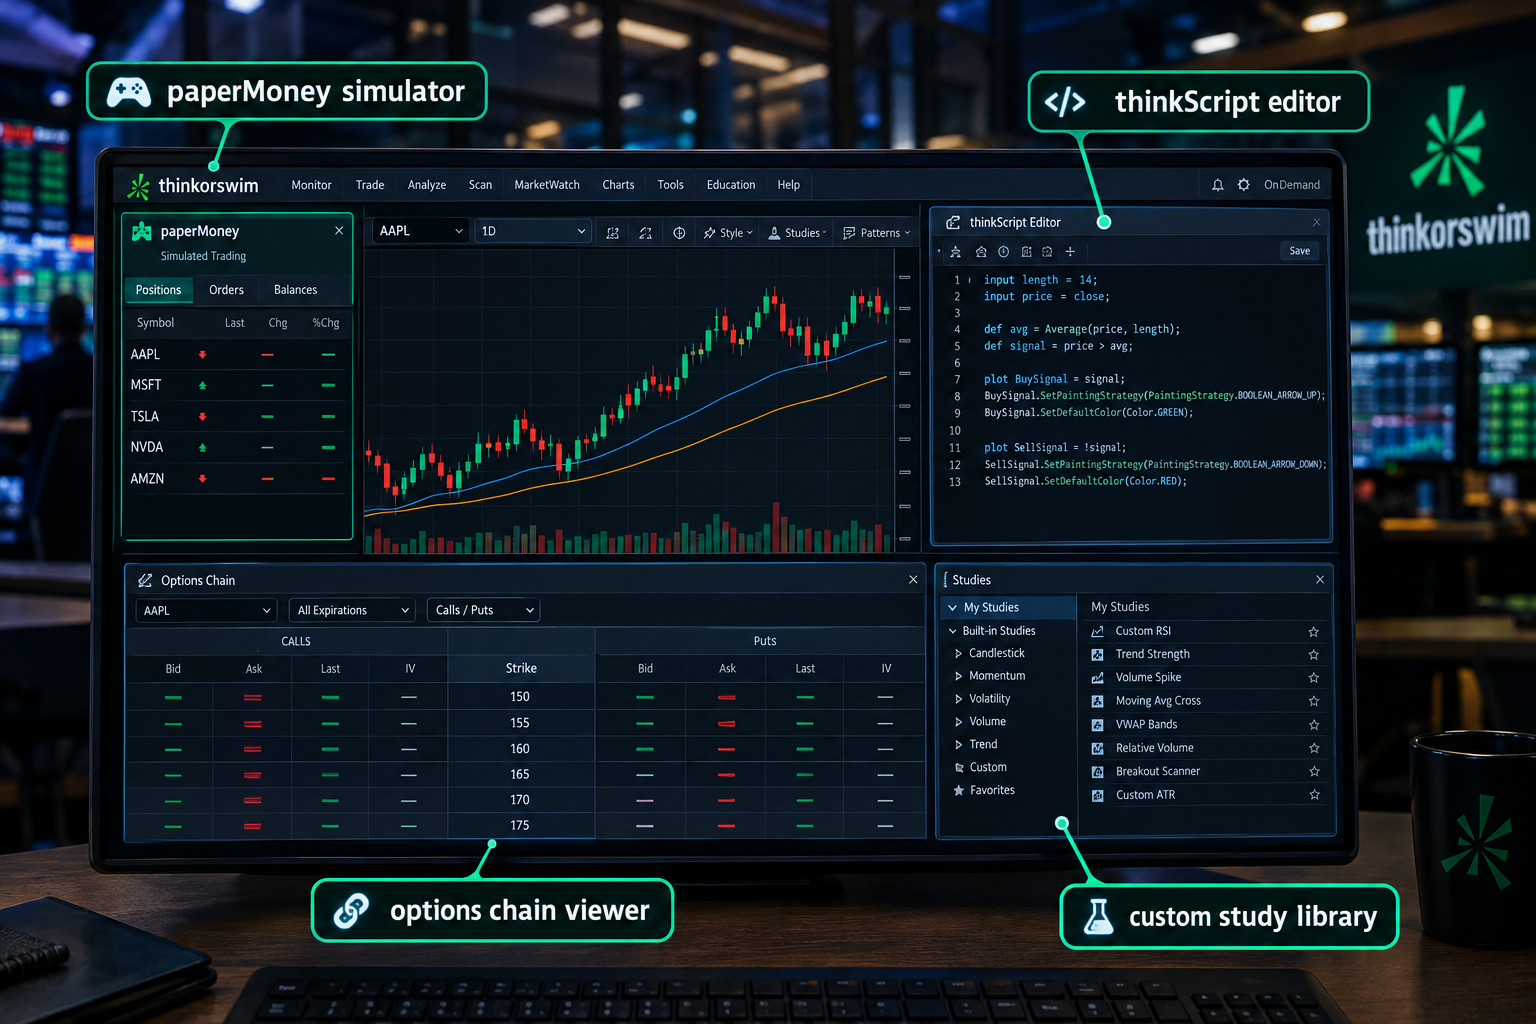Select the 165 strike row
1536x1024 pixels.
[525, 774]
